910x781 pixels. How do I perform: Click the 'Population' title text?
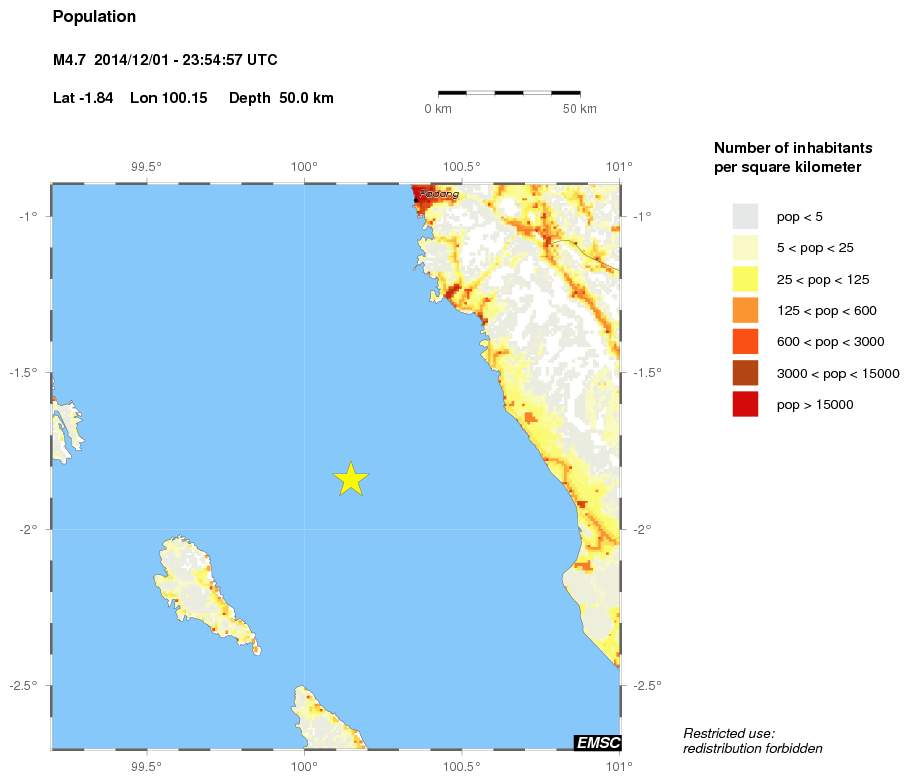tap(94, 17)
